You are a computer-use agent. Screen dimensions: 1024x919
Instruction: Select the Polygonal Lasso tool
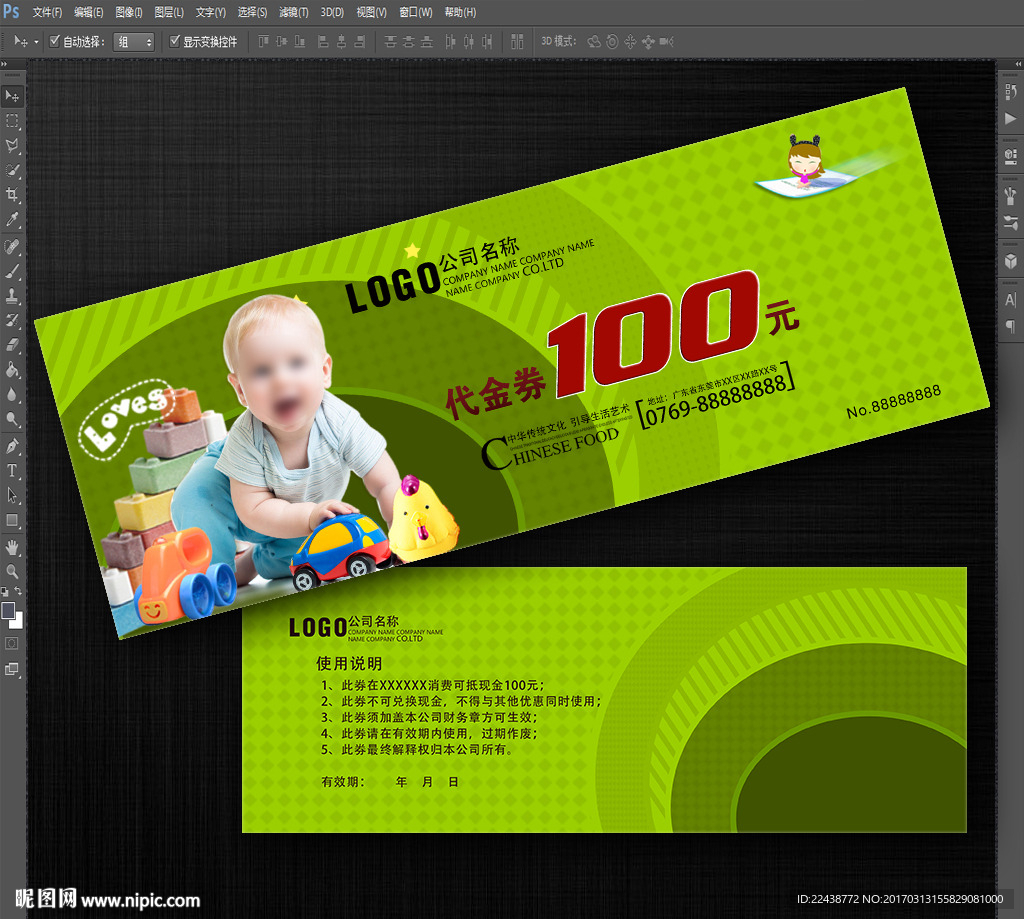pyautogui.click(x=12, y=145)
